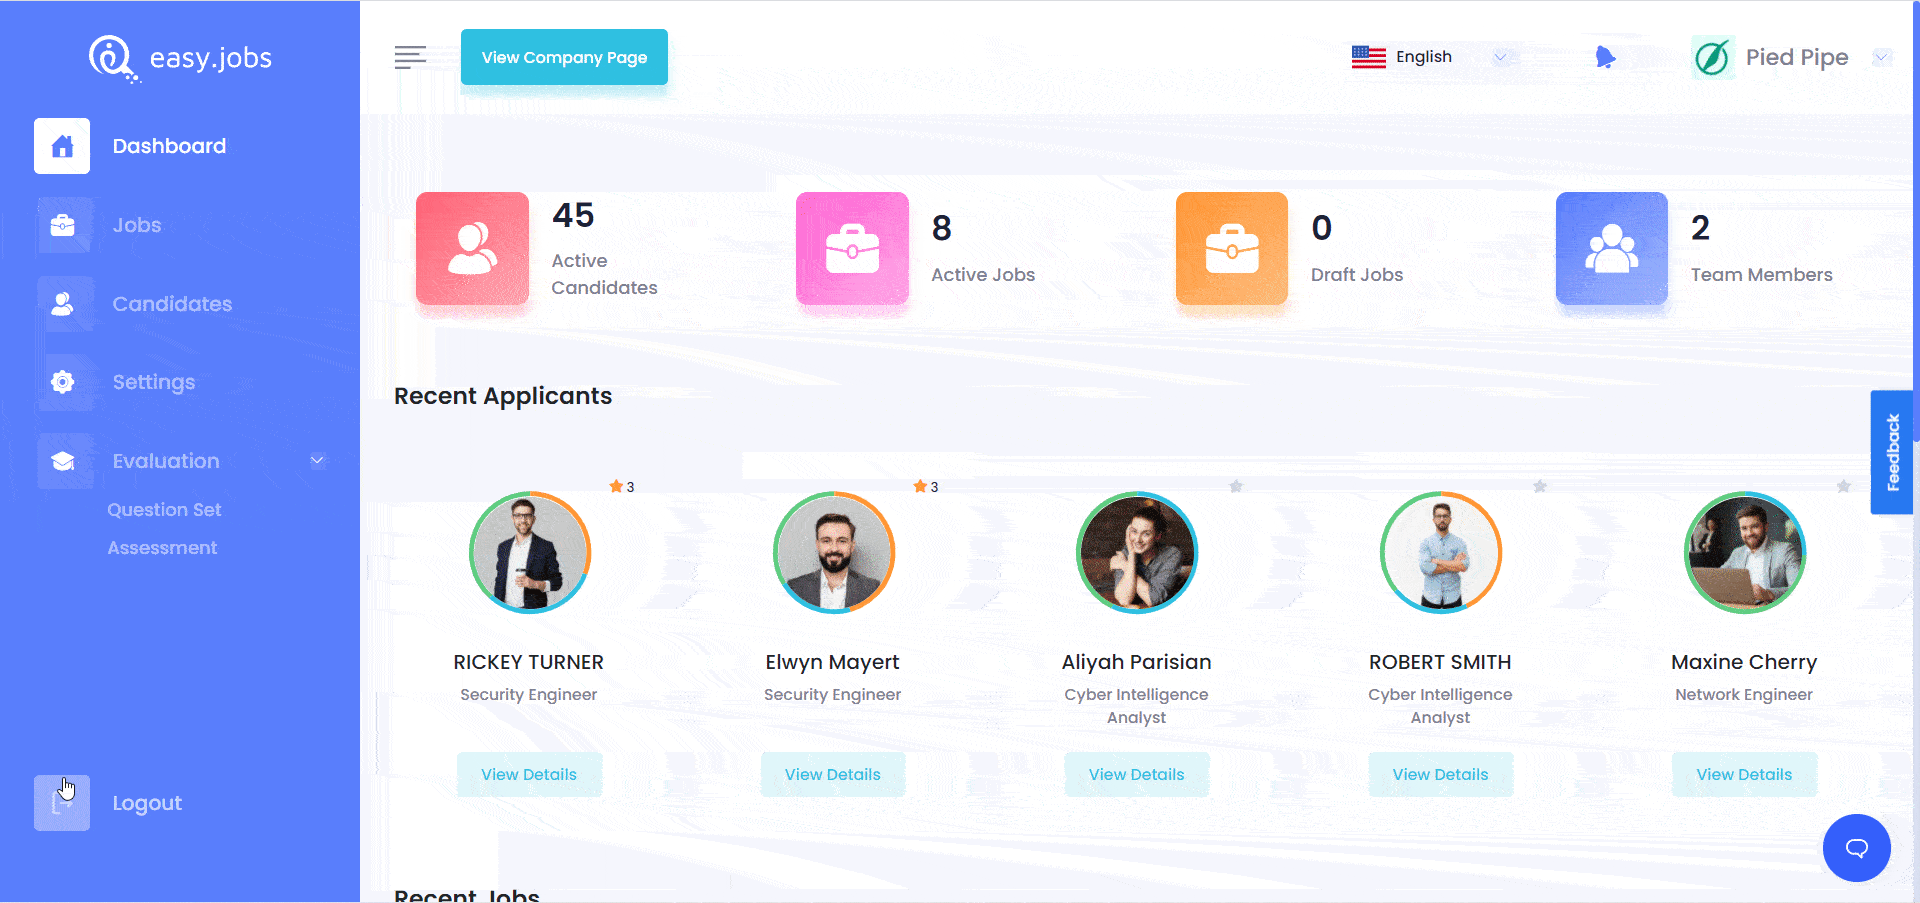Image resolution: width=1920 pixels, height=903 pixels.
Task: Open the Candidates menu item
Action: coord(172,304)
